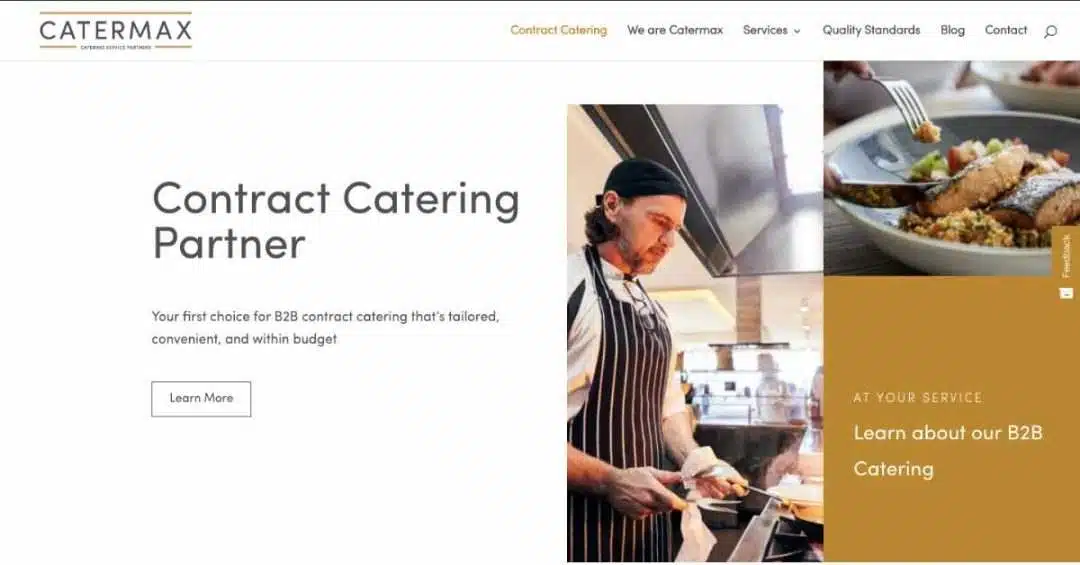Viewport: 1080px width, 565px height.
Task: Open the Contact page link
Action: [x=1006, y=30]
